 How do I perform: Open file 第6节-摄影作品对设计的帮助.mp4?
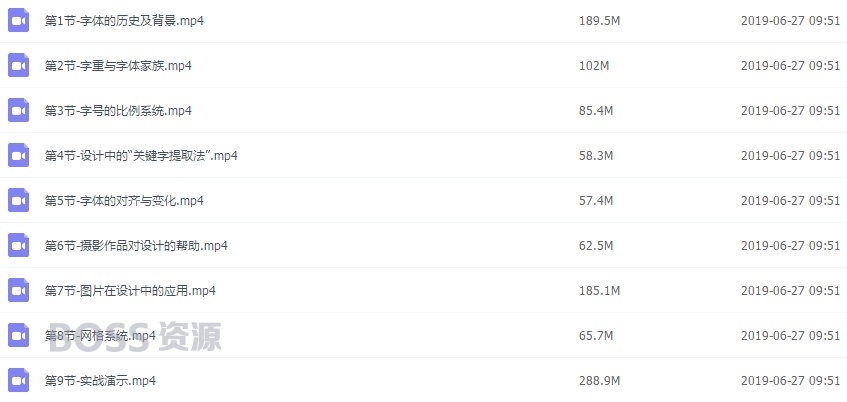coord(136,246)
